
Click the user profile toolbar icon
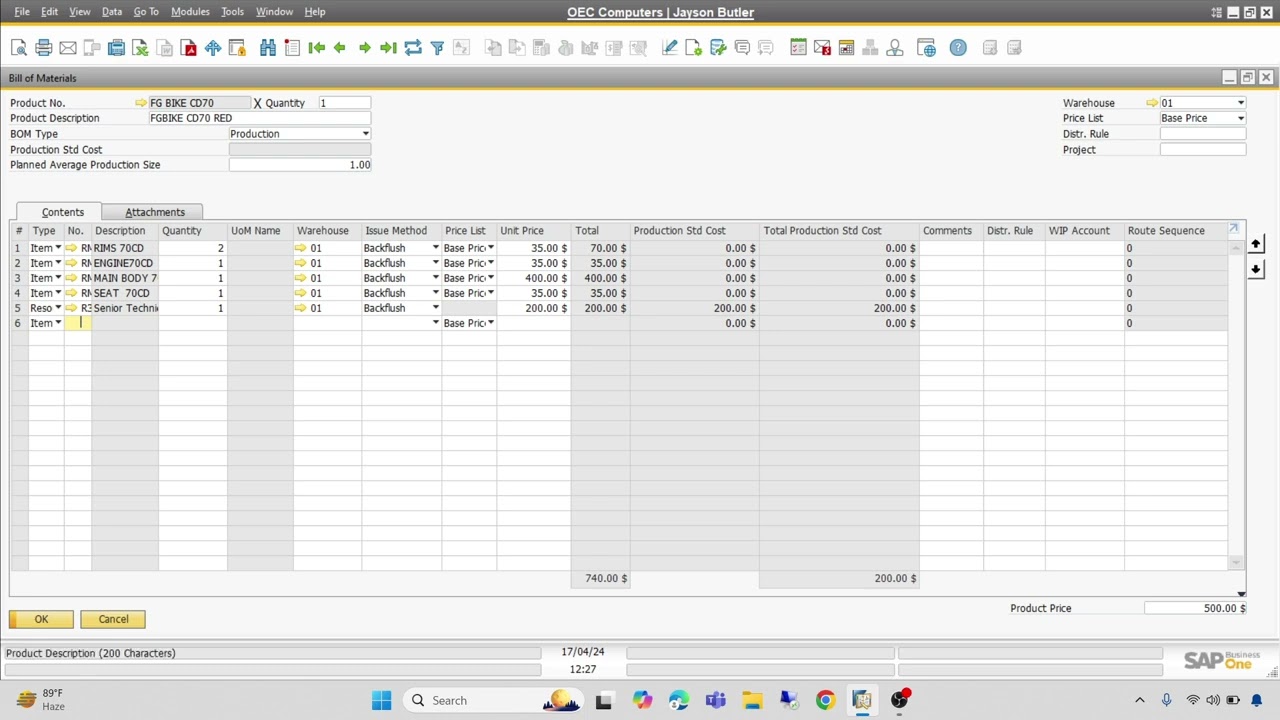(x=894, y=48)
